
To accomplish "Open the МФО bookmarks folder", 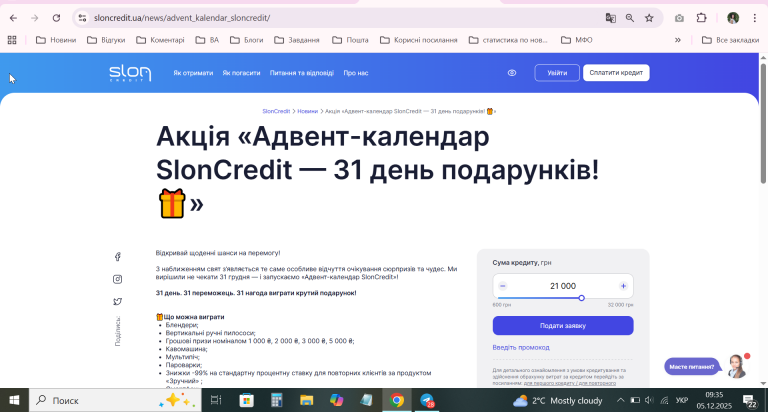I will coord(577,40).
